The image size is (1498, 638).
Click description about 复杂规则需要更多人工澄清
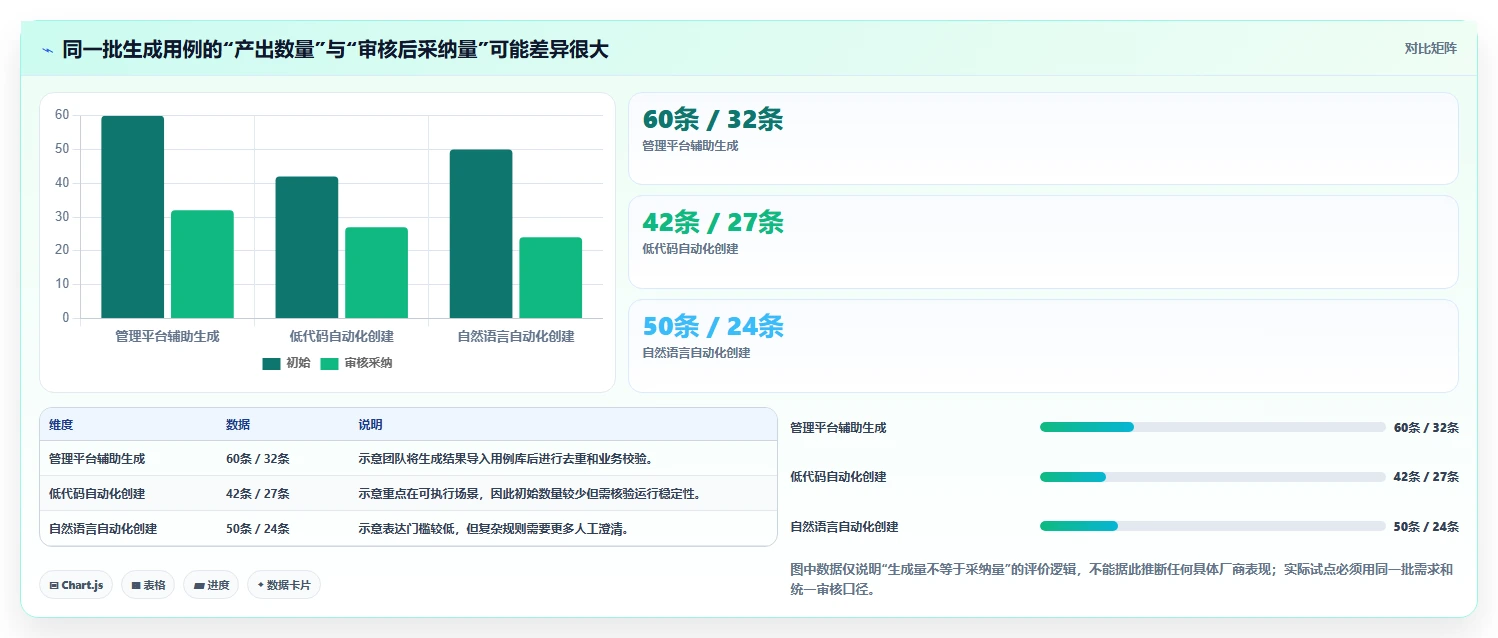[x=493, y=529]
